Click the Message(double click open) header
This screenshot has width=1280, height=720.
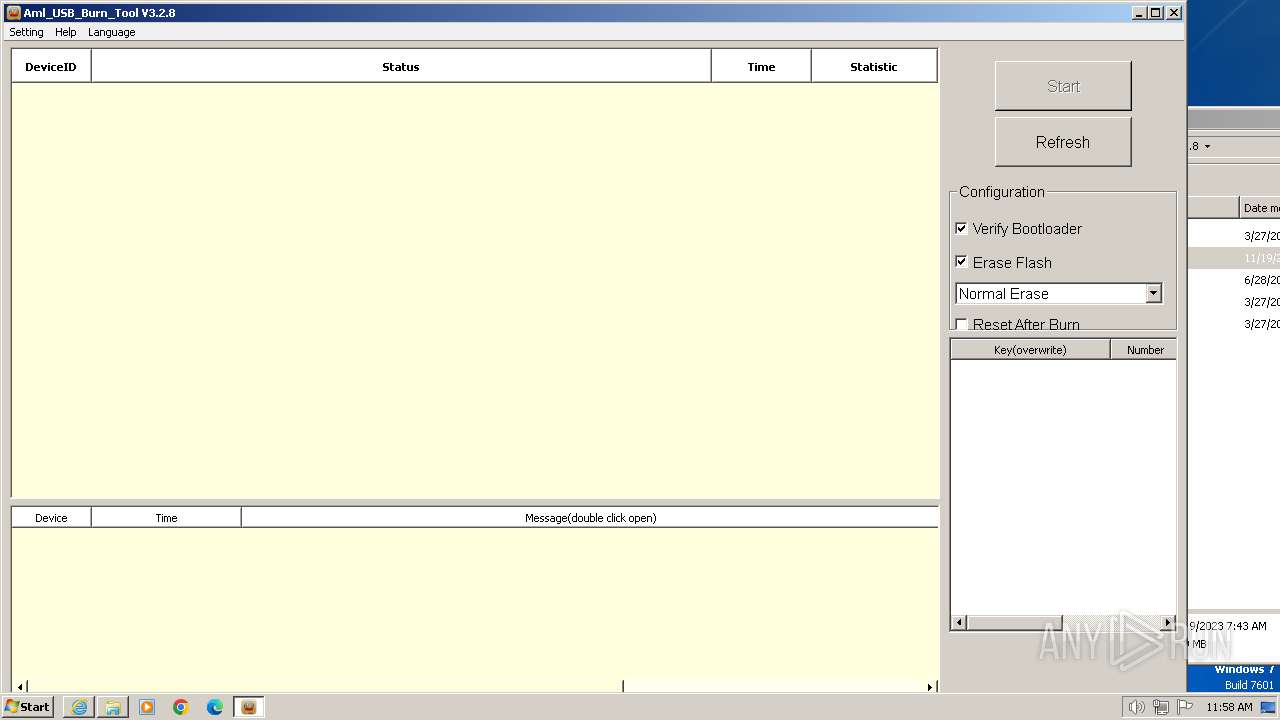pyautogui.click(x=590, y=518)
